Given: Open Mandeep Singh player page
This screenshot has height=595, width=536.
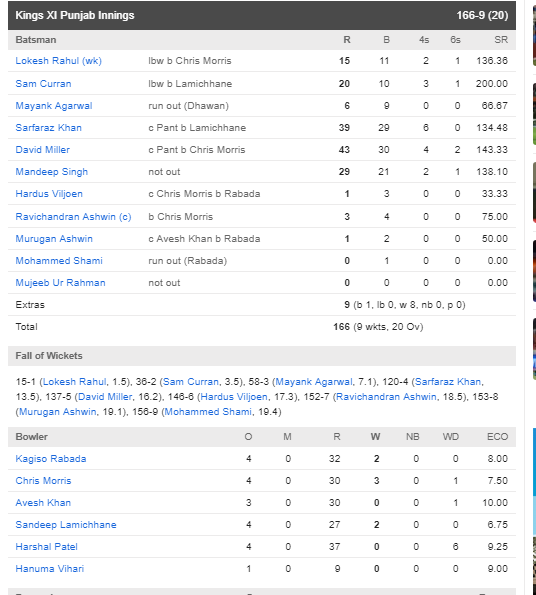Looking at the screenshot, I should coord(52,172).
